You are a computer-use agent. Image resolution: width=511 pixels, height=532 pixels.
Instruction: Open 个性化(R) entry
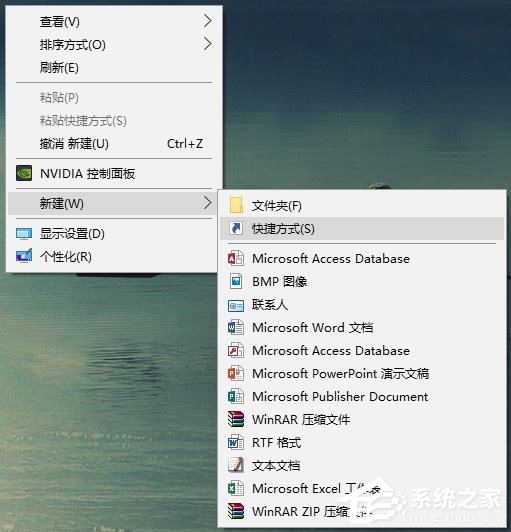pyautogui.click(x=114, y=256)
